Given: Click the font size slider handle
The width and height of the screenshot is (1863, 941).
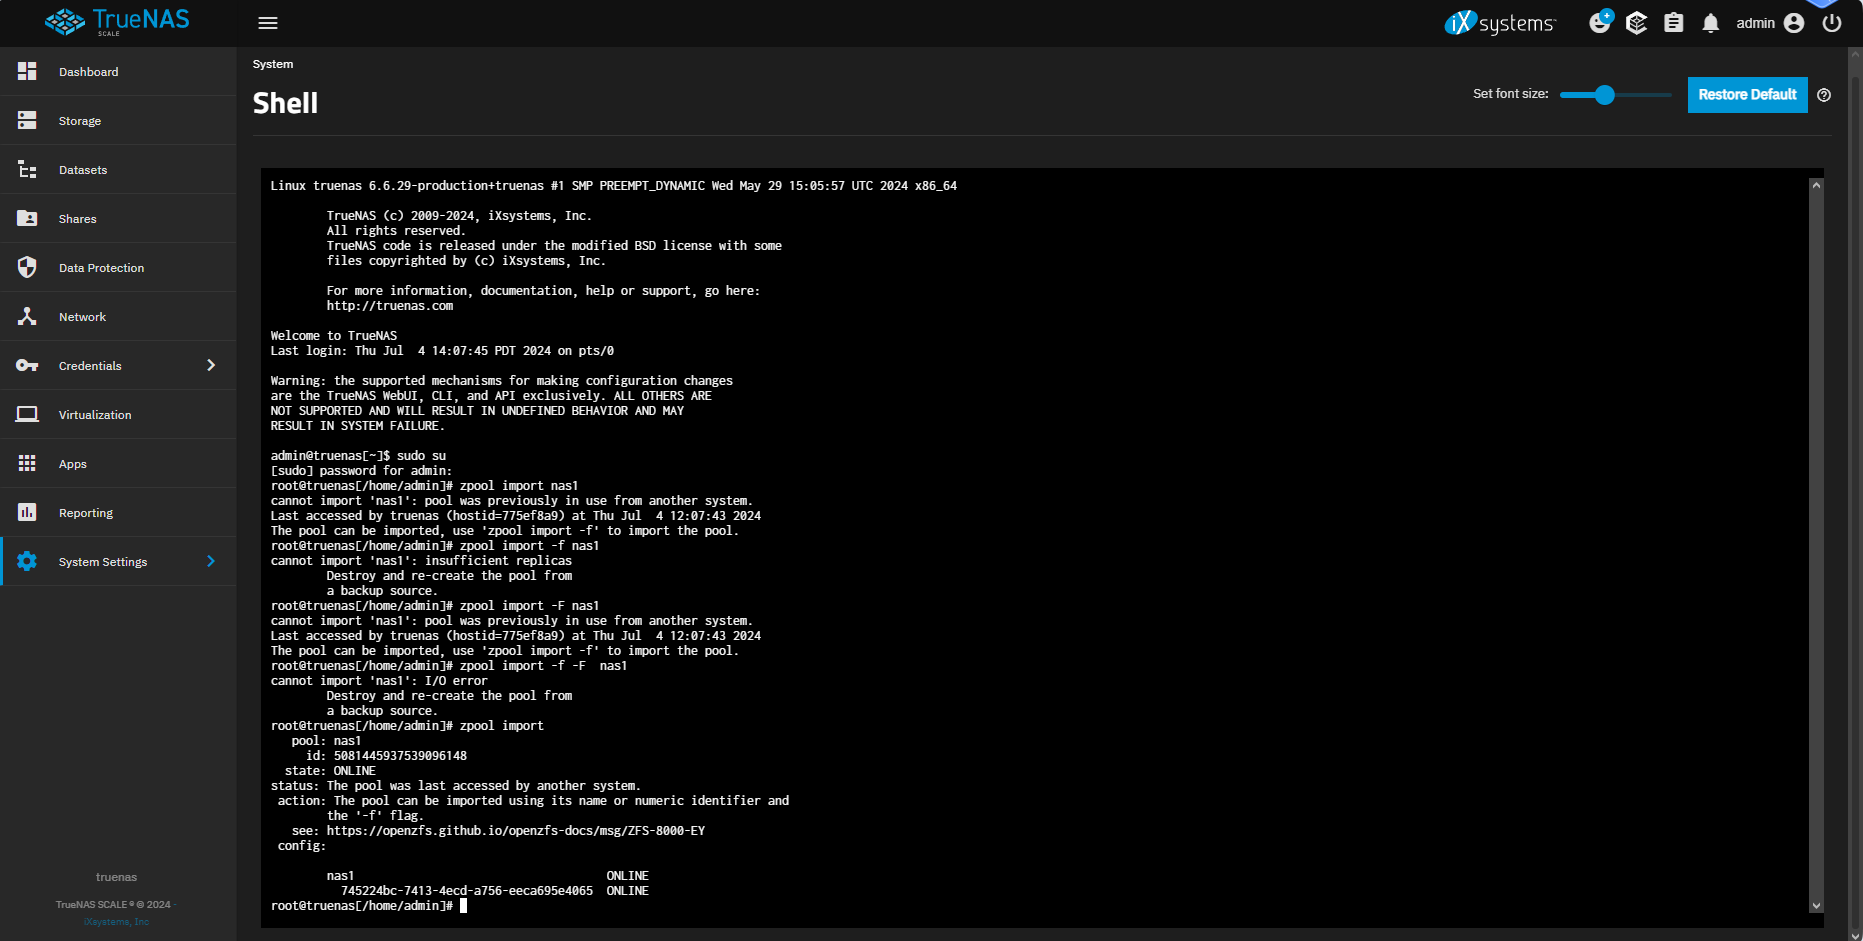Looking at the screenshot, I should coord(1605,95).
